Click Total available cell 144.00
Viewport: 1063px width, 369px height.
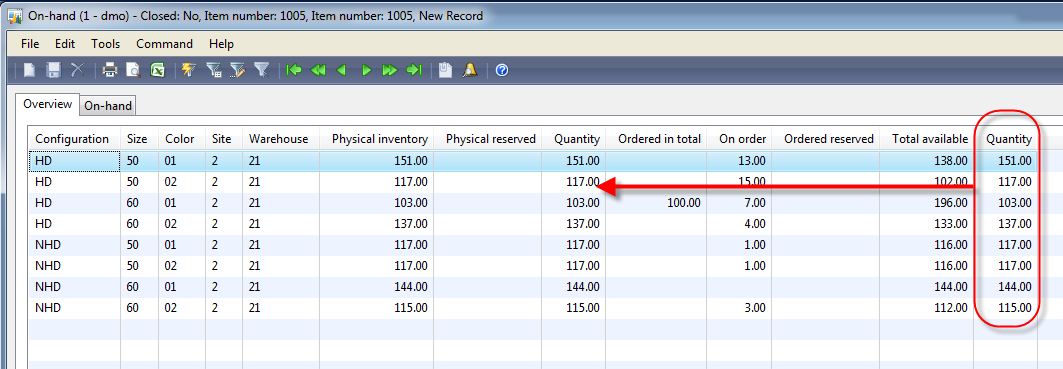tap(927, 287)
